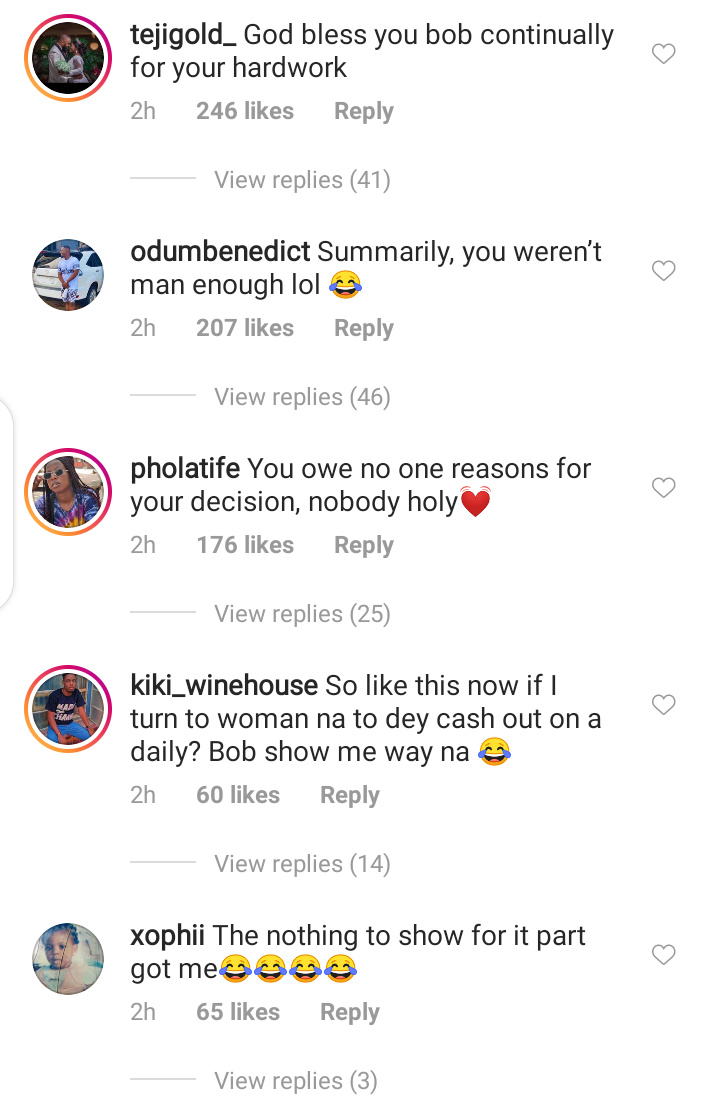The height and width of the screenshot is (1116, 720).
Task: Click the pholatife username
Action: coord(185,469)
